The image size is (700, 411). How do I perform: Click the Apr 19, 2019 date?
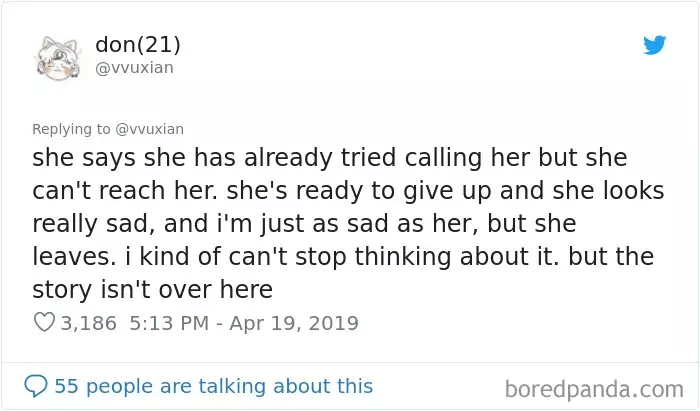[x=293, y=324]
